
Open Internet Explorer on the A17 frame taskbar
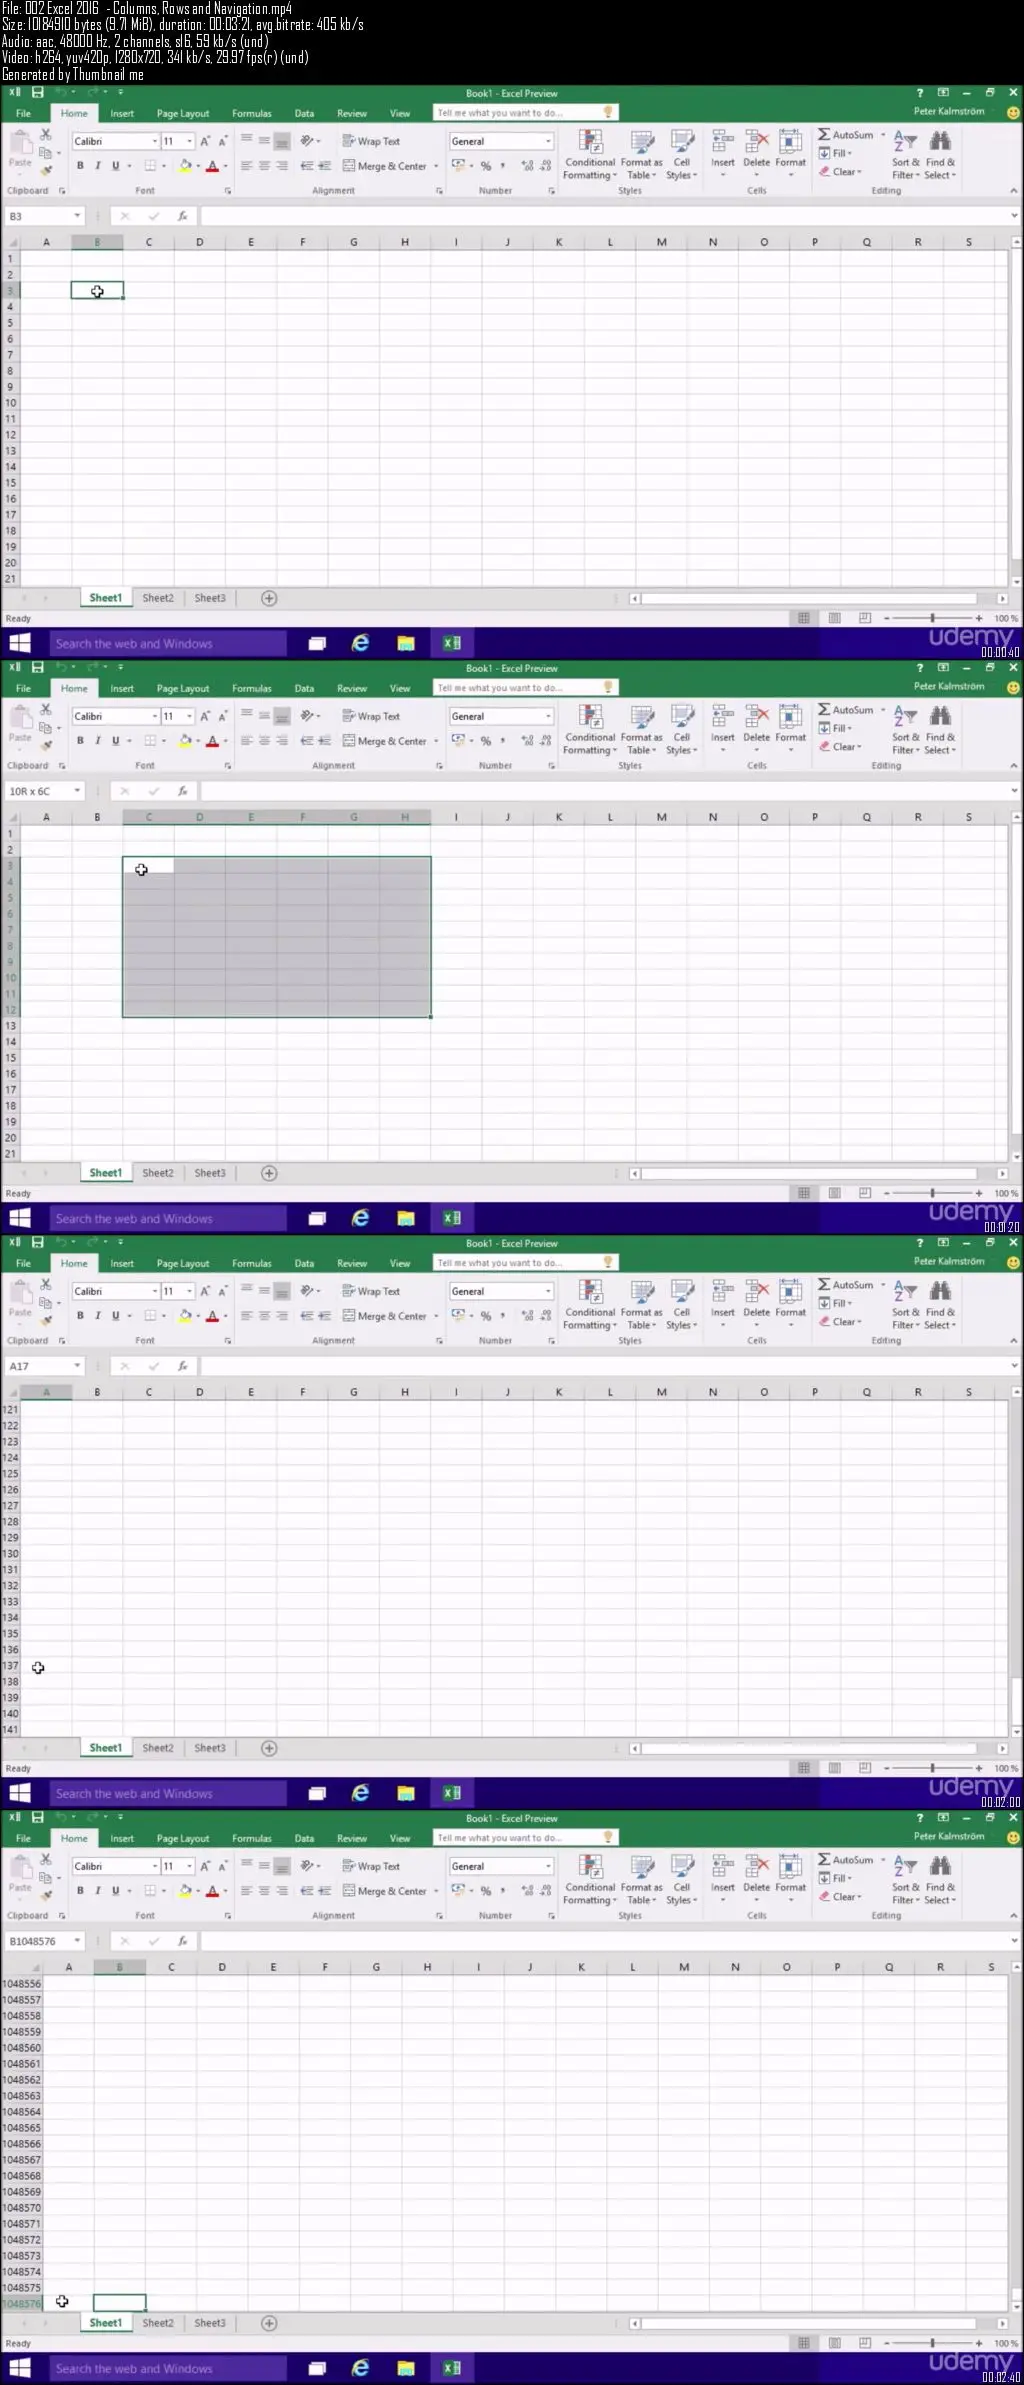click(360, 1793)
